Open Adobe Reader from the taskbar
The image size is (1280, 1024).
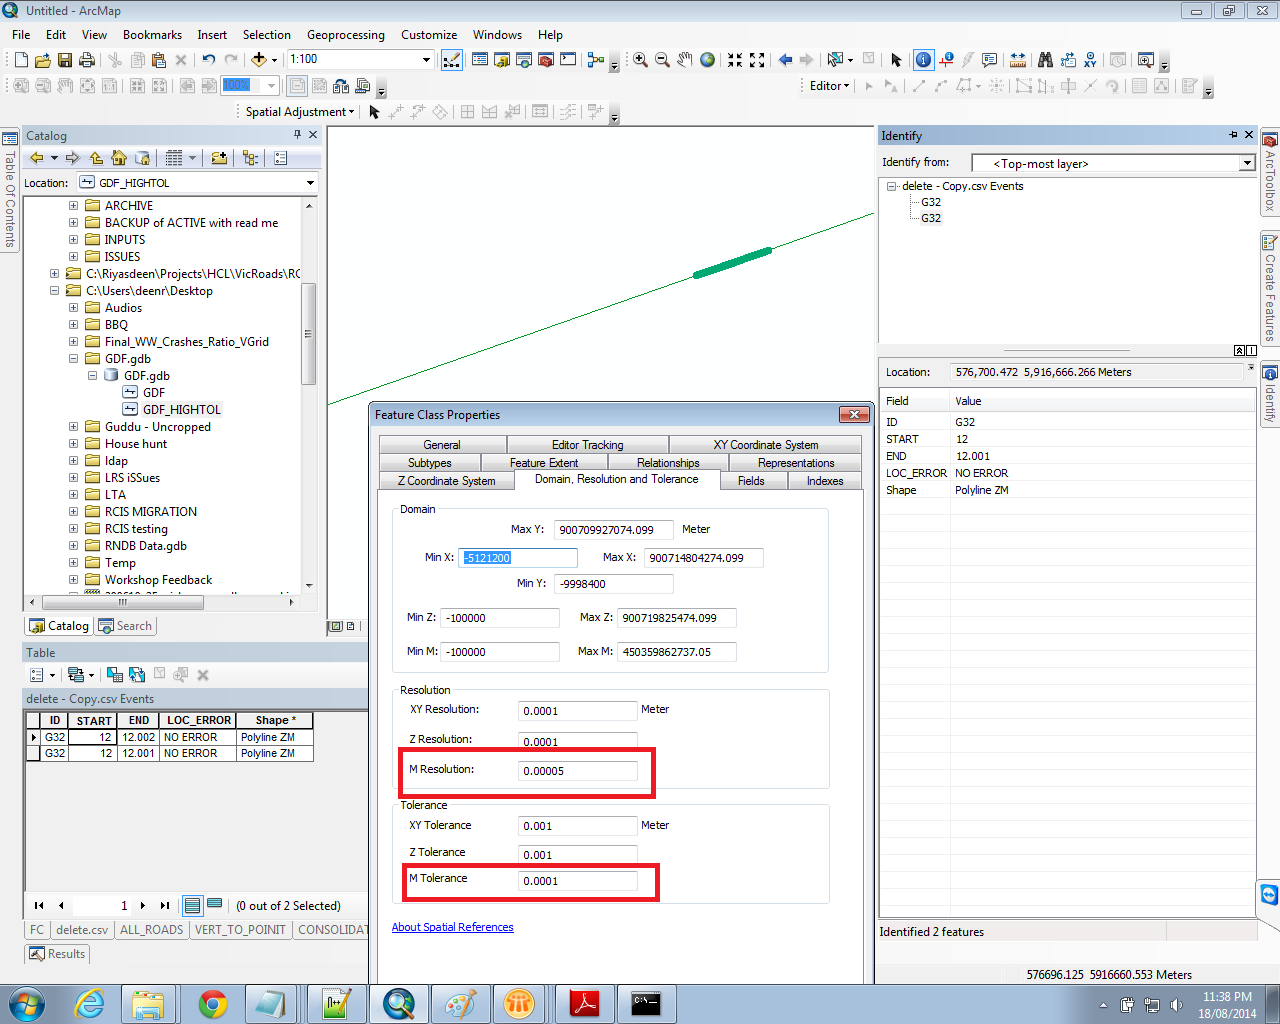click(584, 1004)
